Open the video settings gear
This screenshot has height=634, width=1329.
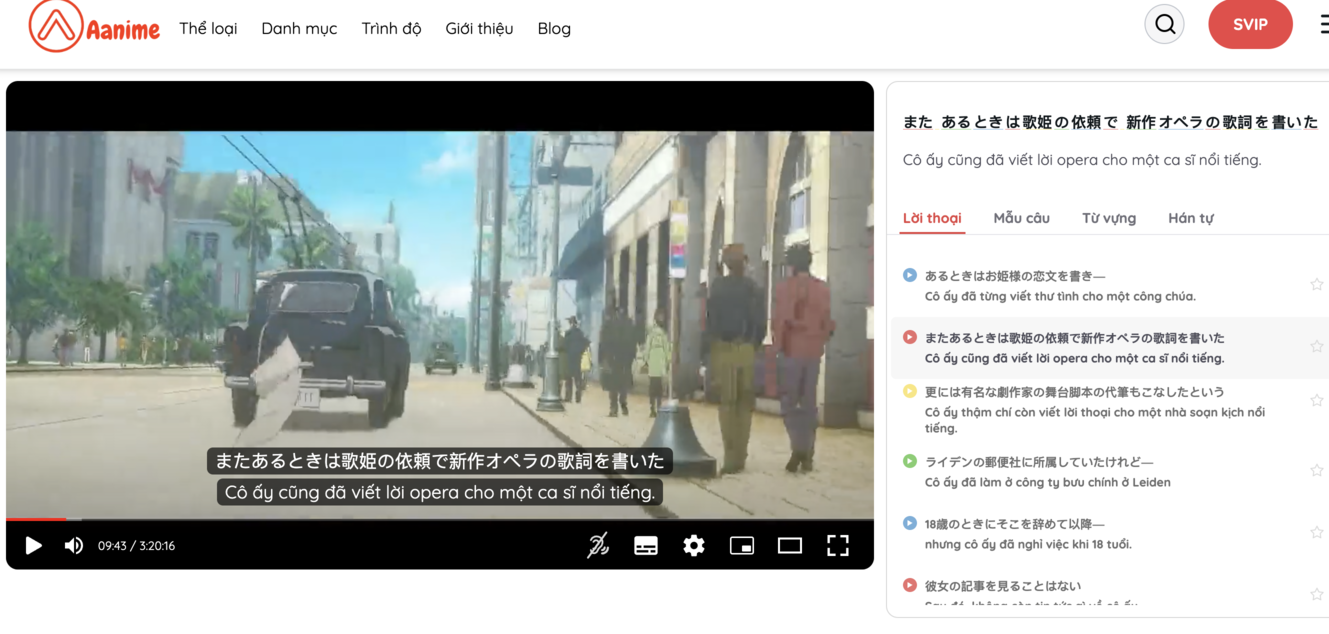(x=693, y=545)
